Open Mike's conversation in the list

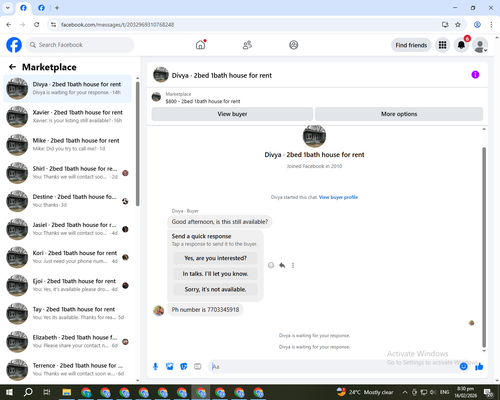point(67,144)
